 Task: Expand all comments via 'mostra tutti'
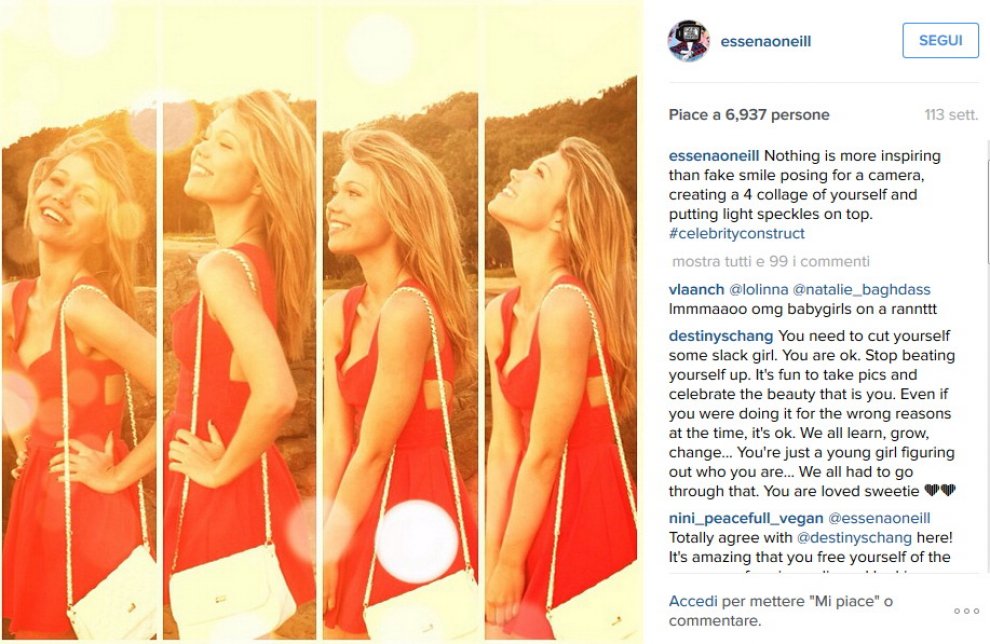[771, 261]
